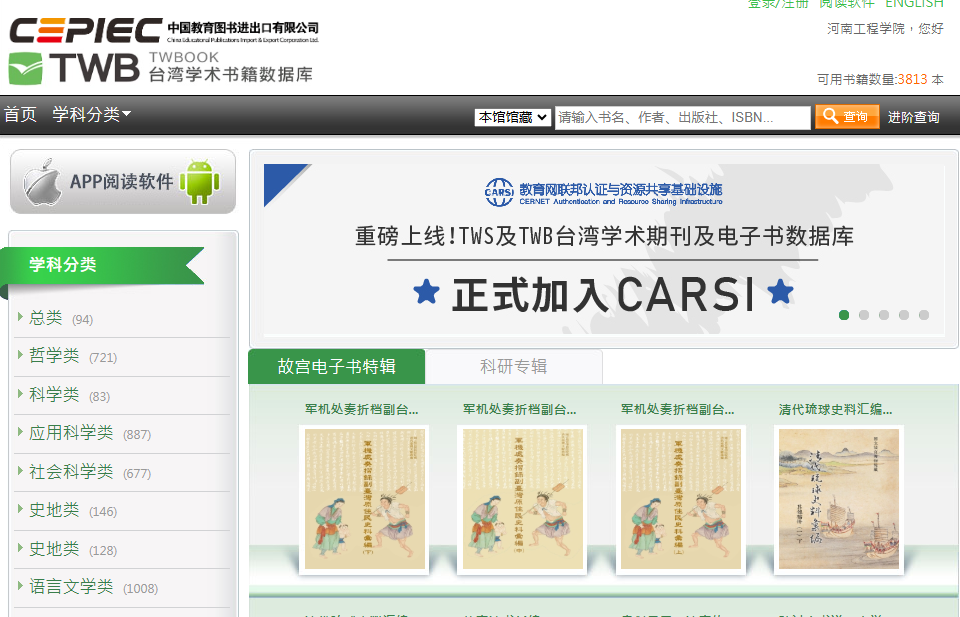Click the 清代琉球史料汇编... title link

[x=835, y=409]
